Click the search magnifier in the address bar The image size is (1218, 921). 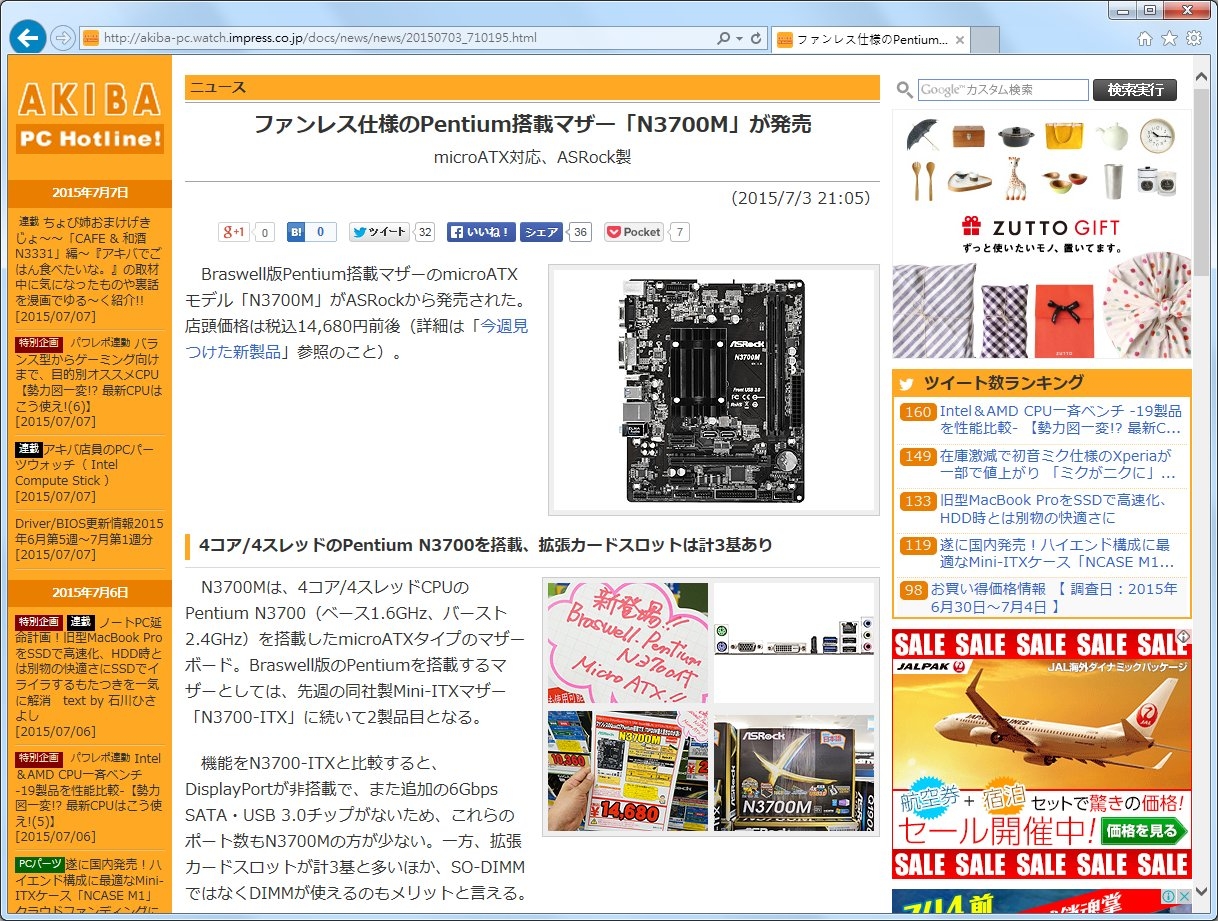723,38
